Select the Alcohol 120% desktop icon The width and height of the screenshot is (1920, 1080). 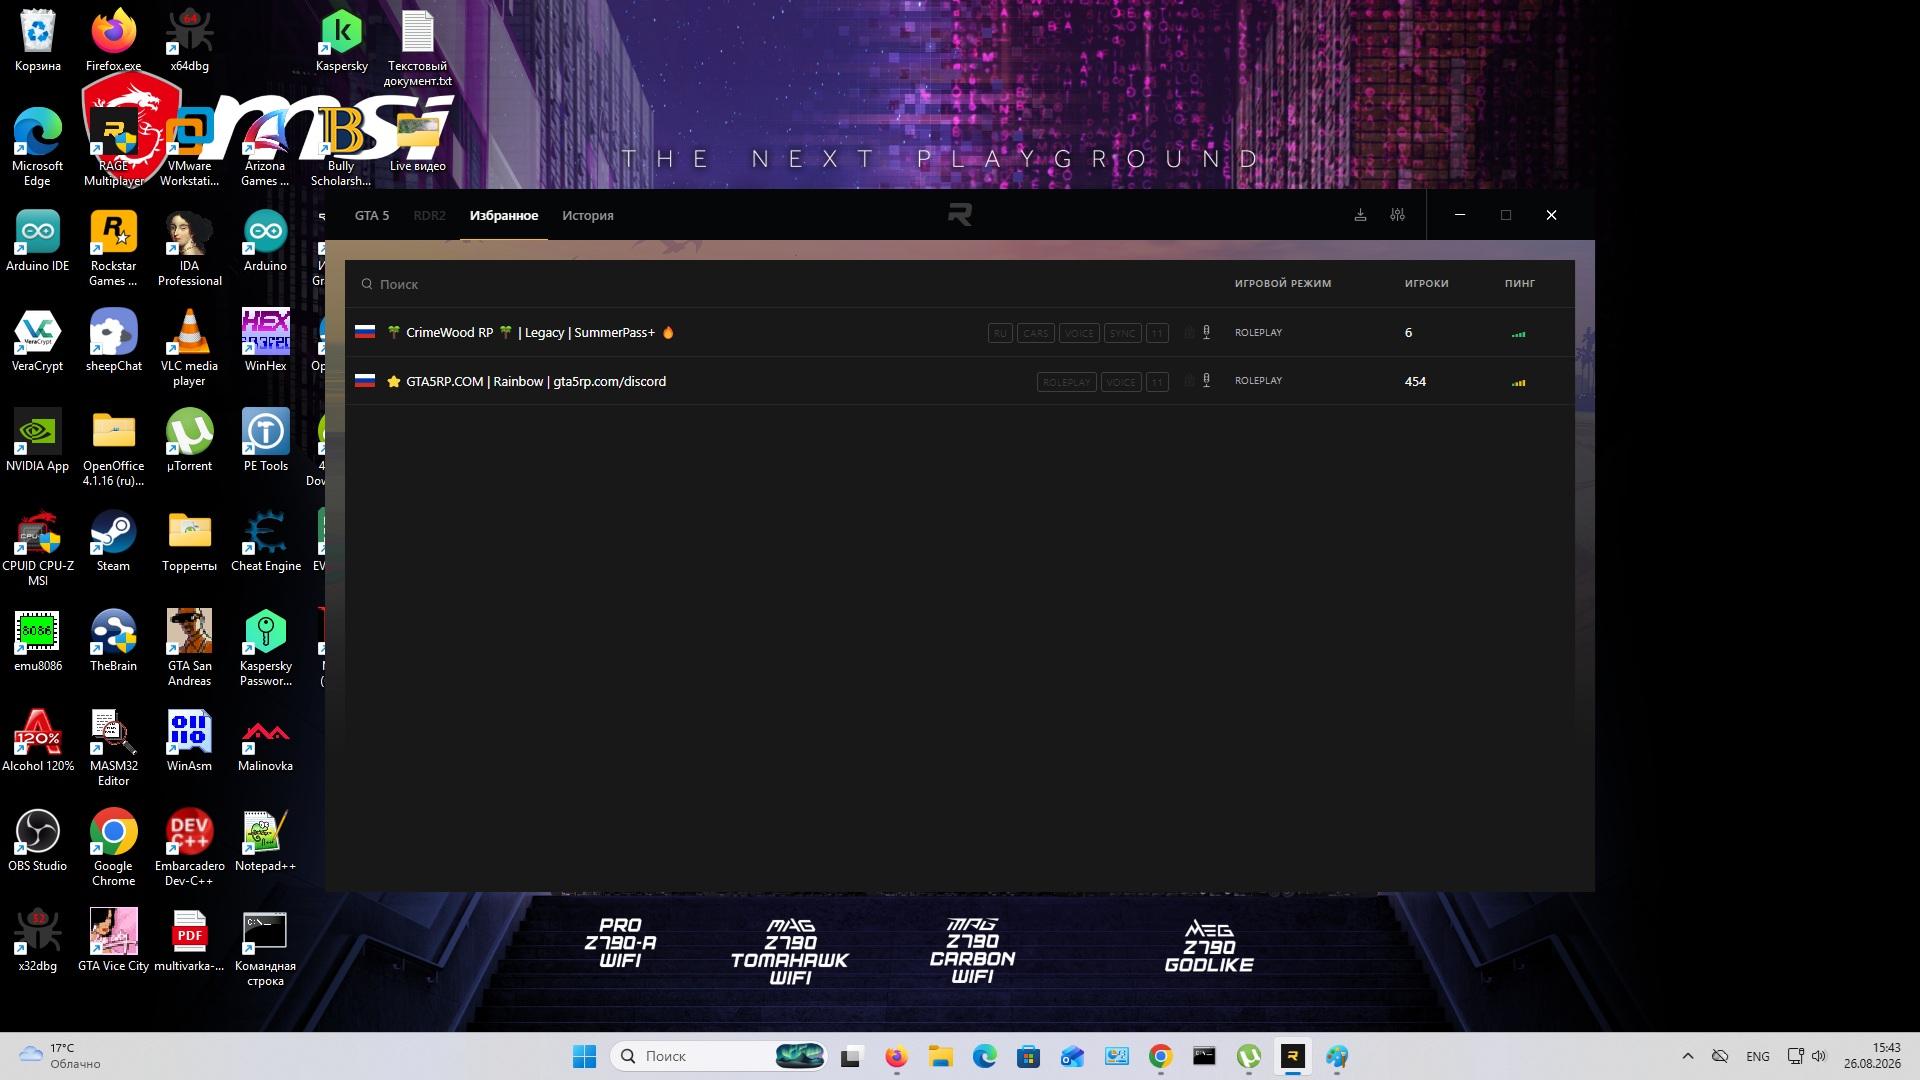pyautogui.click(x=38, y=742)
